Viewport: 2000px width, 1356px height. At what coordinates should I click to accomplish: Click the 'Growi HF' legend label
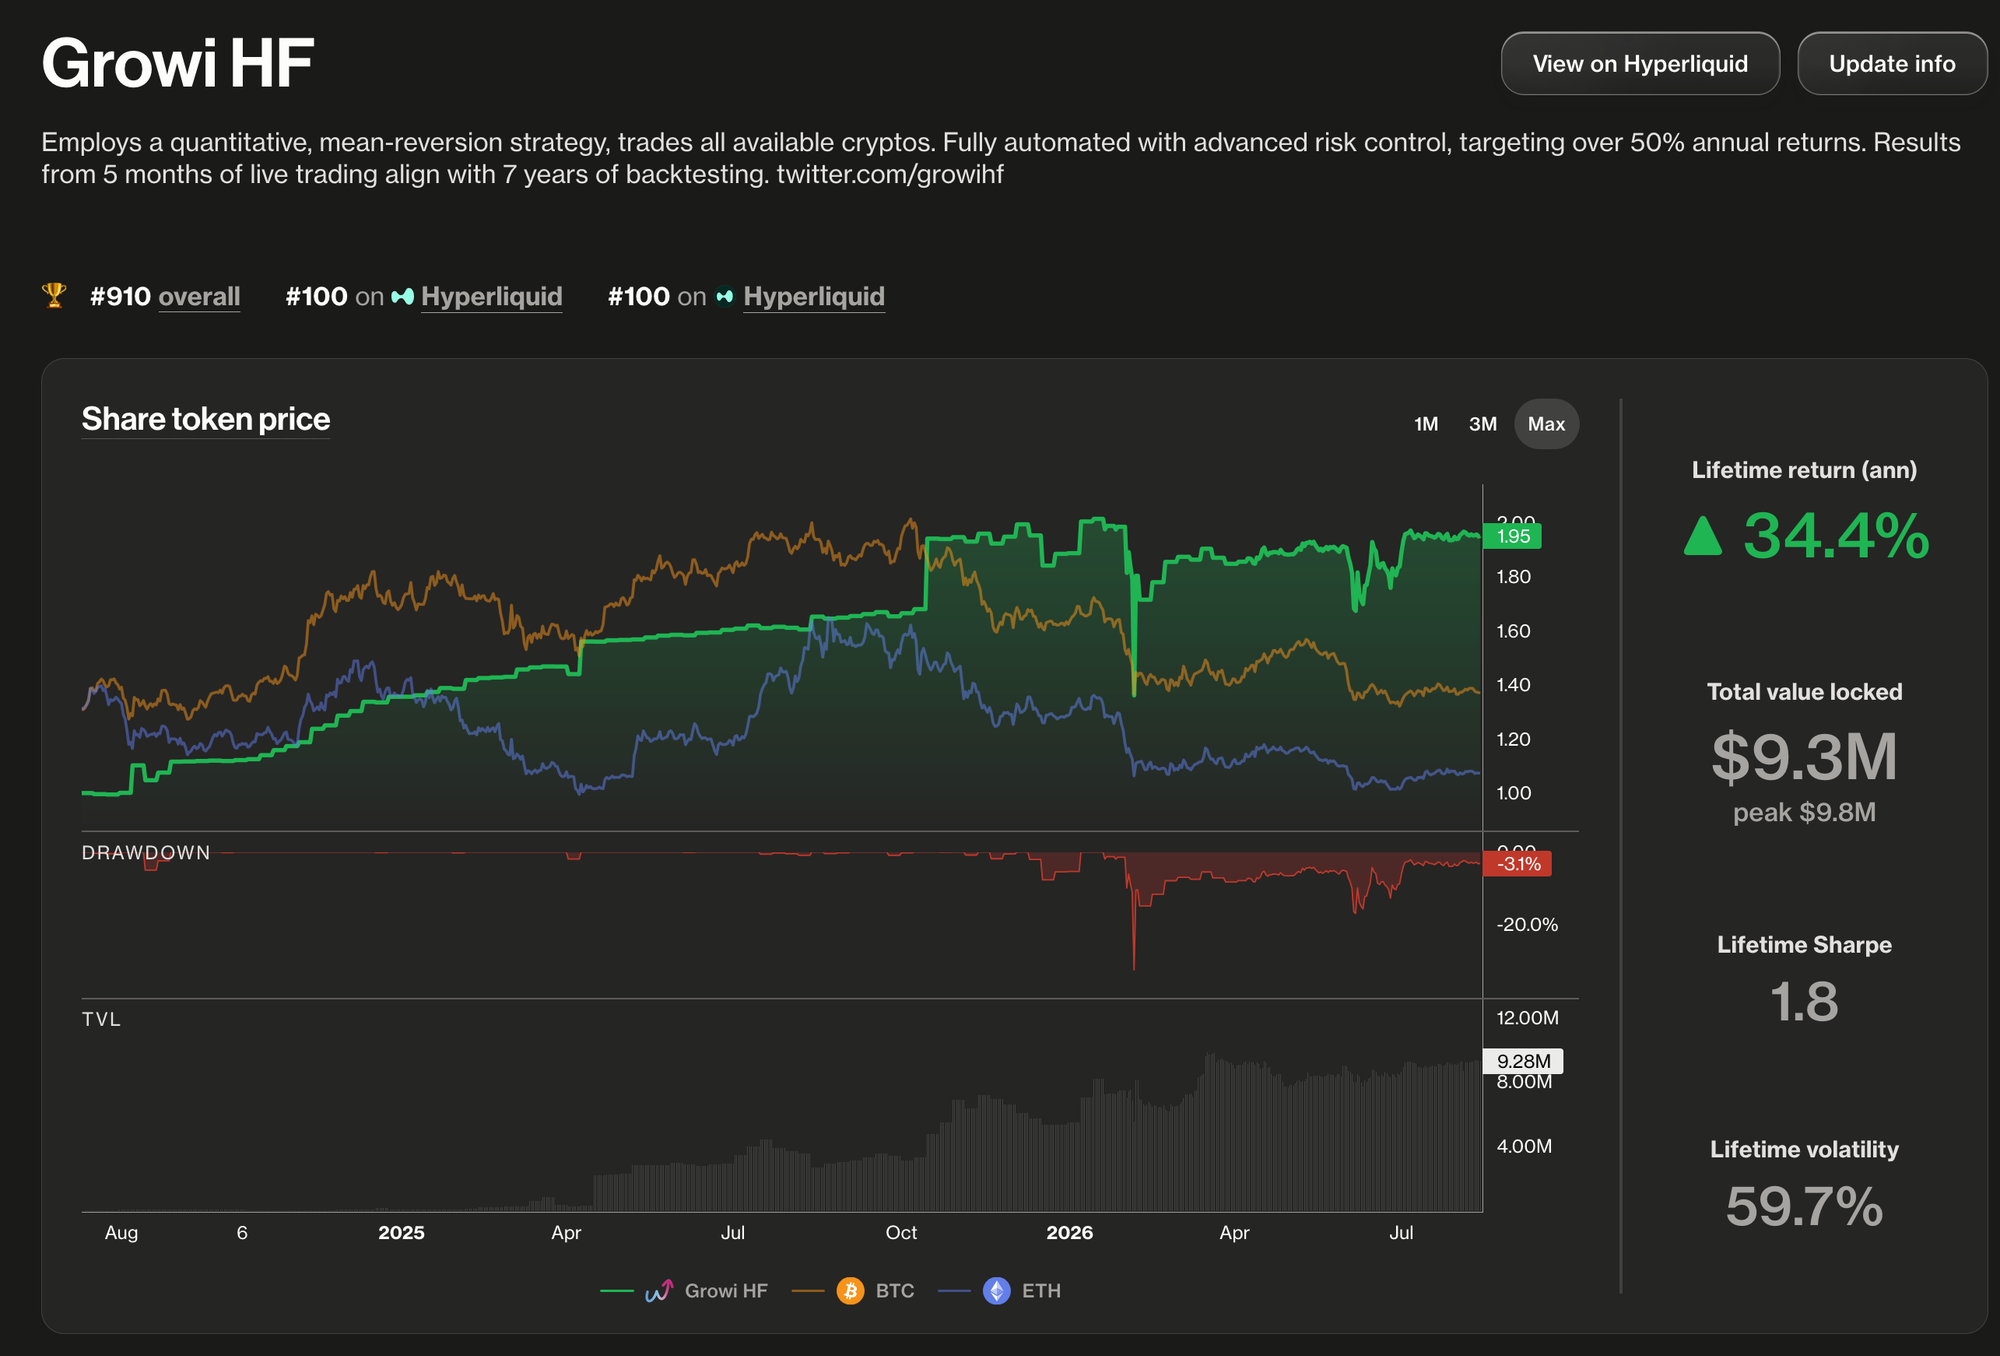[726, 1291]
